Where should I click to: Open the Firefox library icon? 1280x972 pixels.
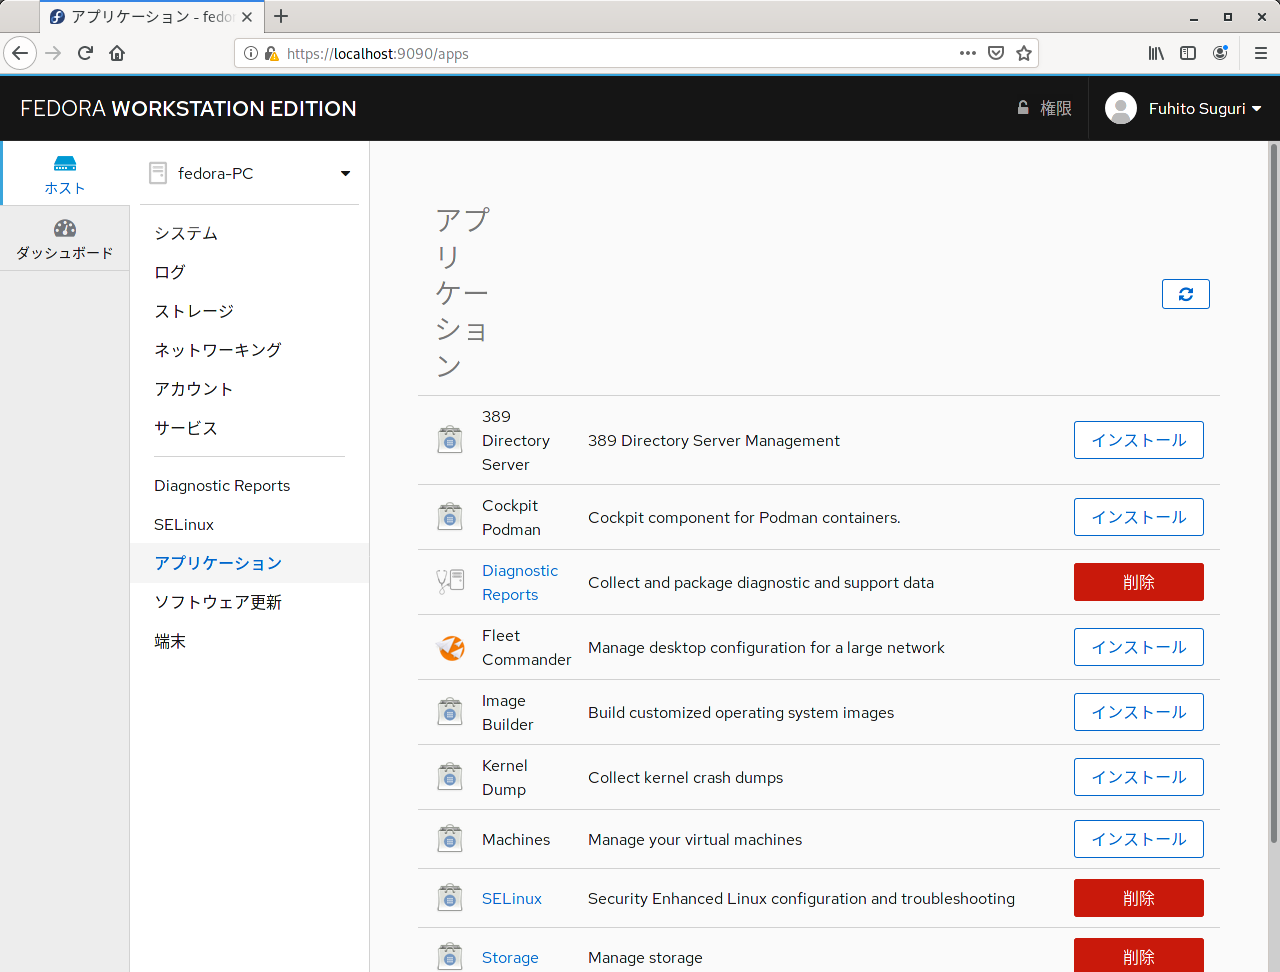point(1156,53)
